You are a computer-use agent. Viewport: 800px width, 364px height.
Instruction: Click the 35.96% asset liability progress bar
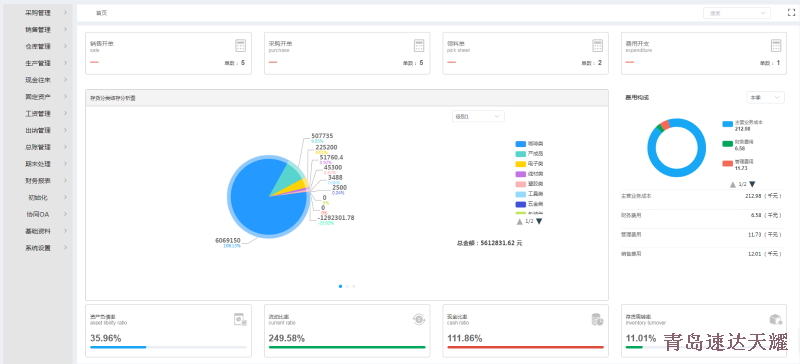pyautogui.click(x=168, y=347)
